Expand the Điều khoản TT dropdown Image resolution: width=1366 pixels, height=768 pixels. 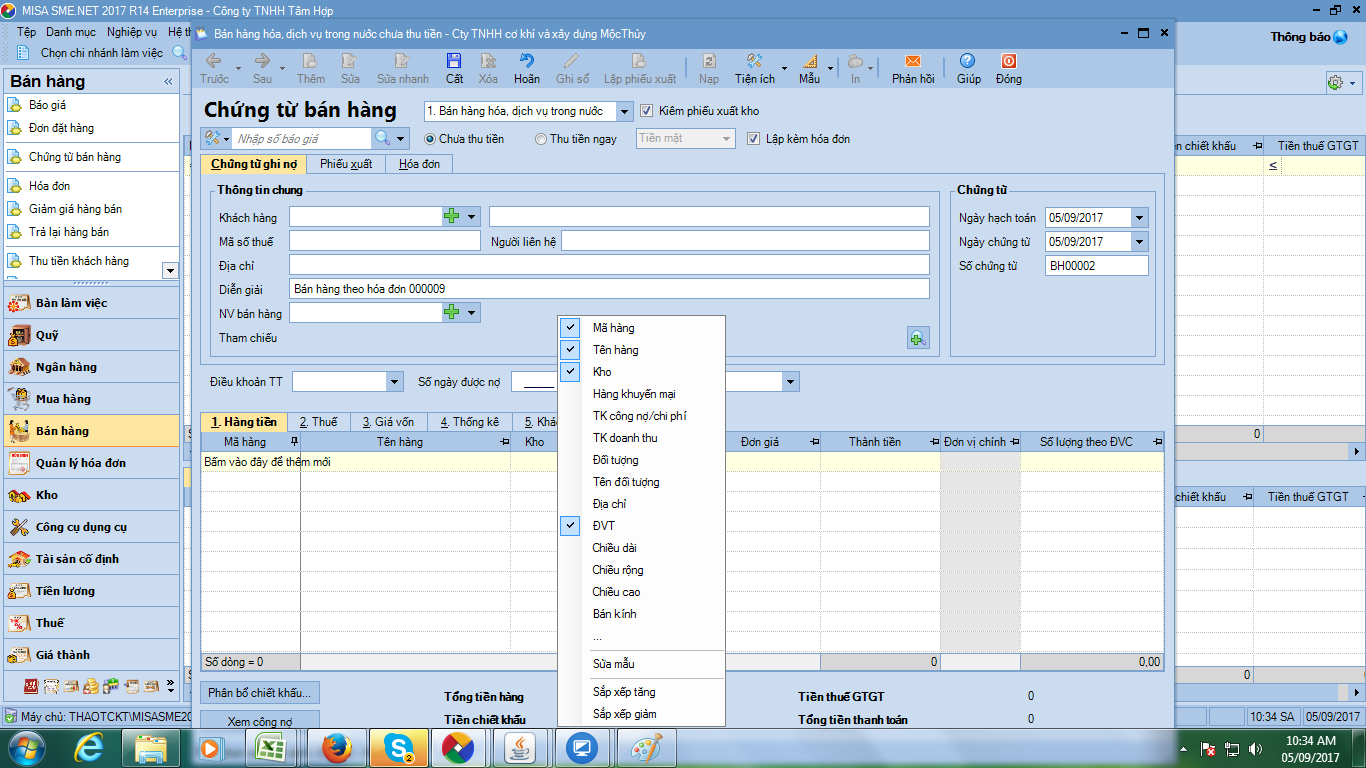click(x=393, y=381)
